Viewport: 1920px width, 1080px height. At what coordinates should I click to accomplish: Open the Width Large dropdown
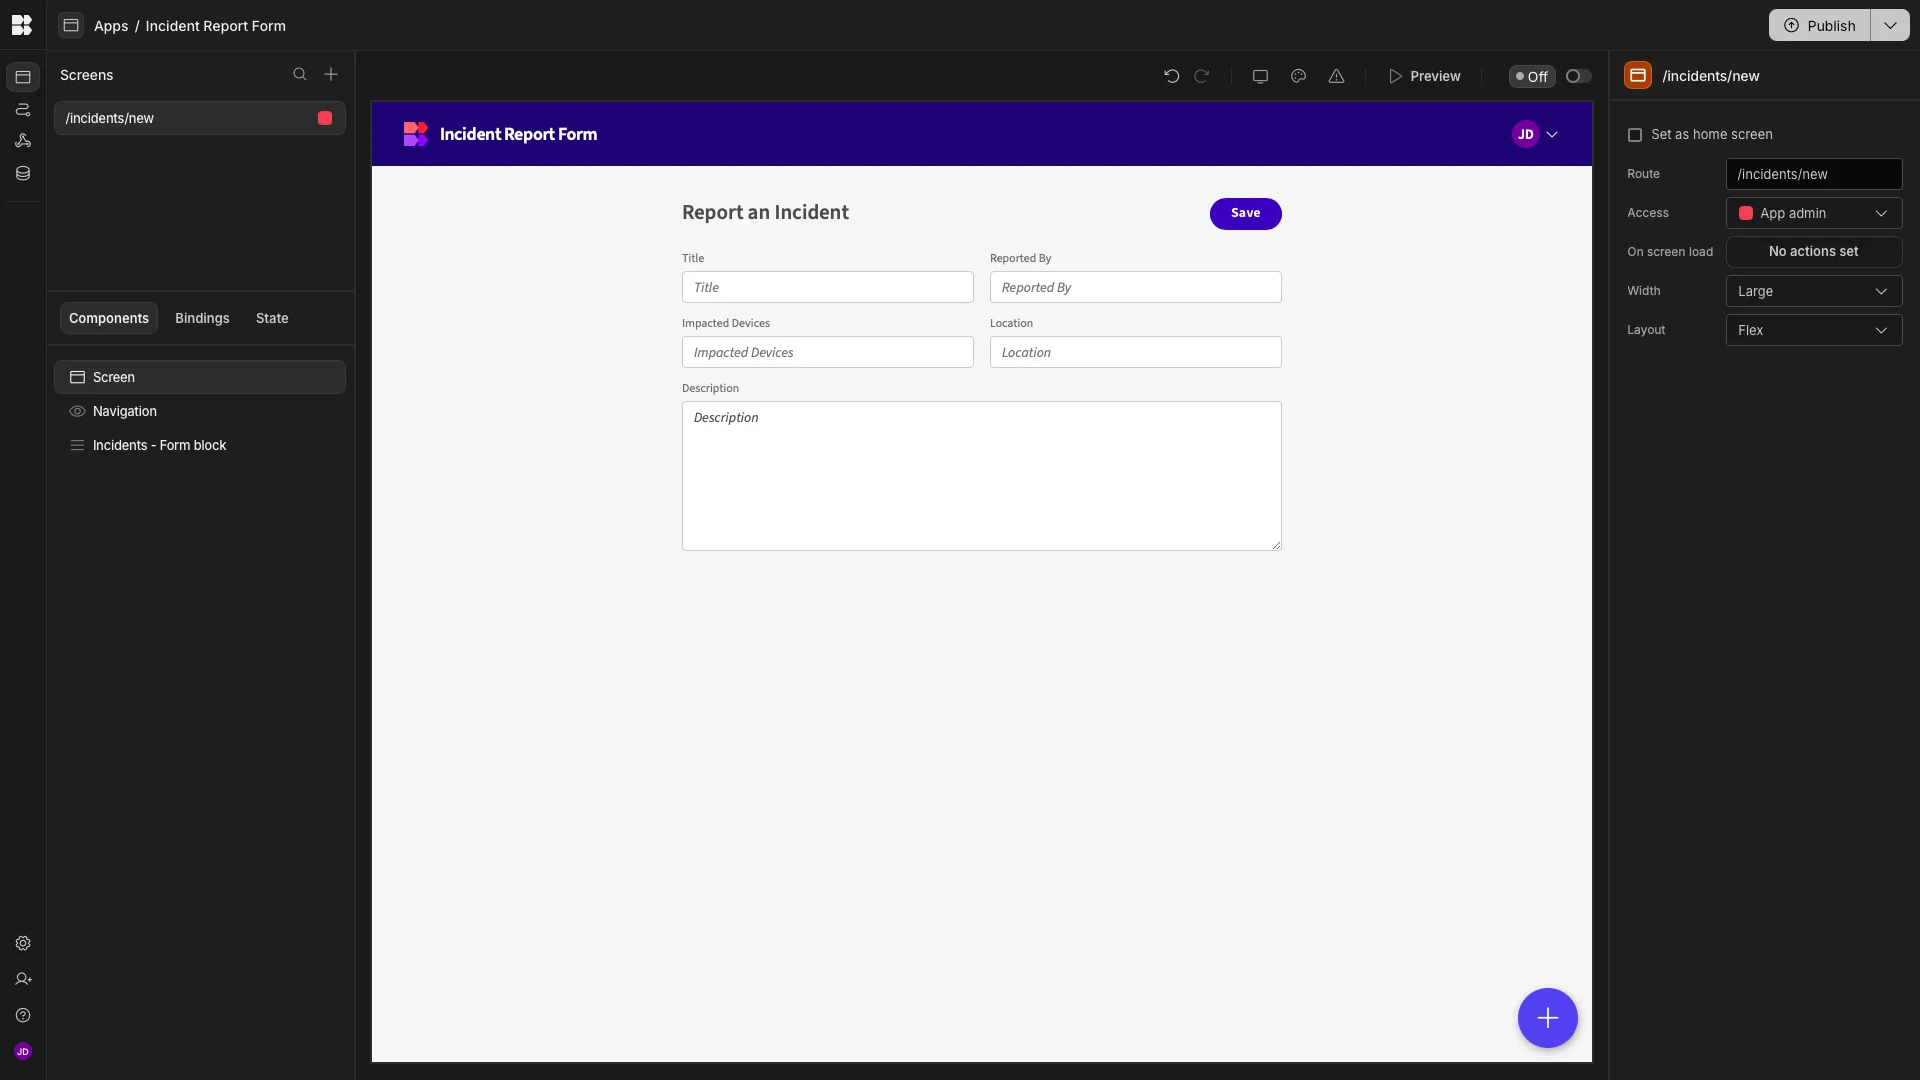click(x=1813, y=291)
